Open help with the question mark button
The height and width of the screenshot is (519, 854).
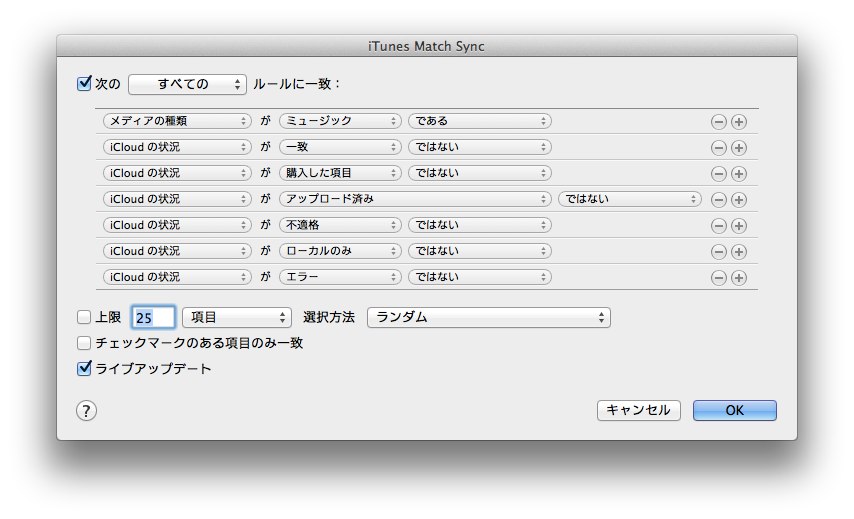click(x=86, y=411)
